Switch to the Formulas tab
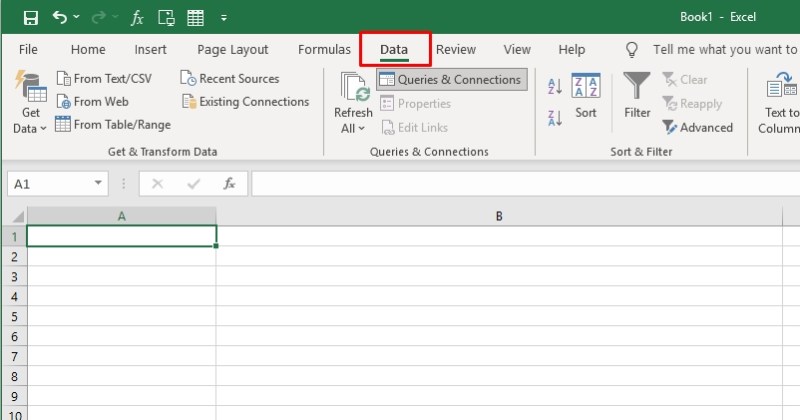Image resolution: width=800 pixels, height=420 pixels. 324,50
